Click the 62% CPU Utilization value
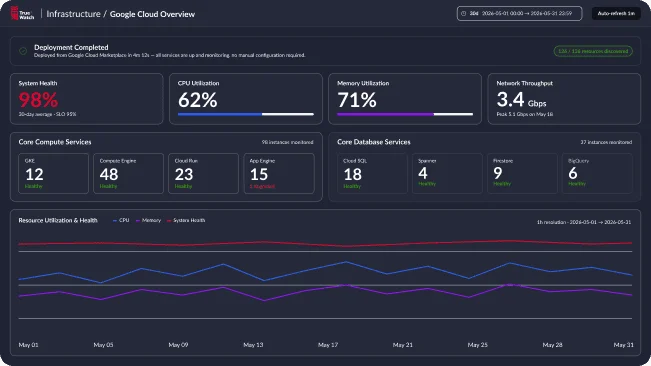The height and width of the screenshot is (366, 651). pos(198,100)
